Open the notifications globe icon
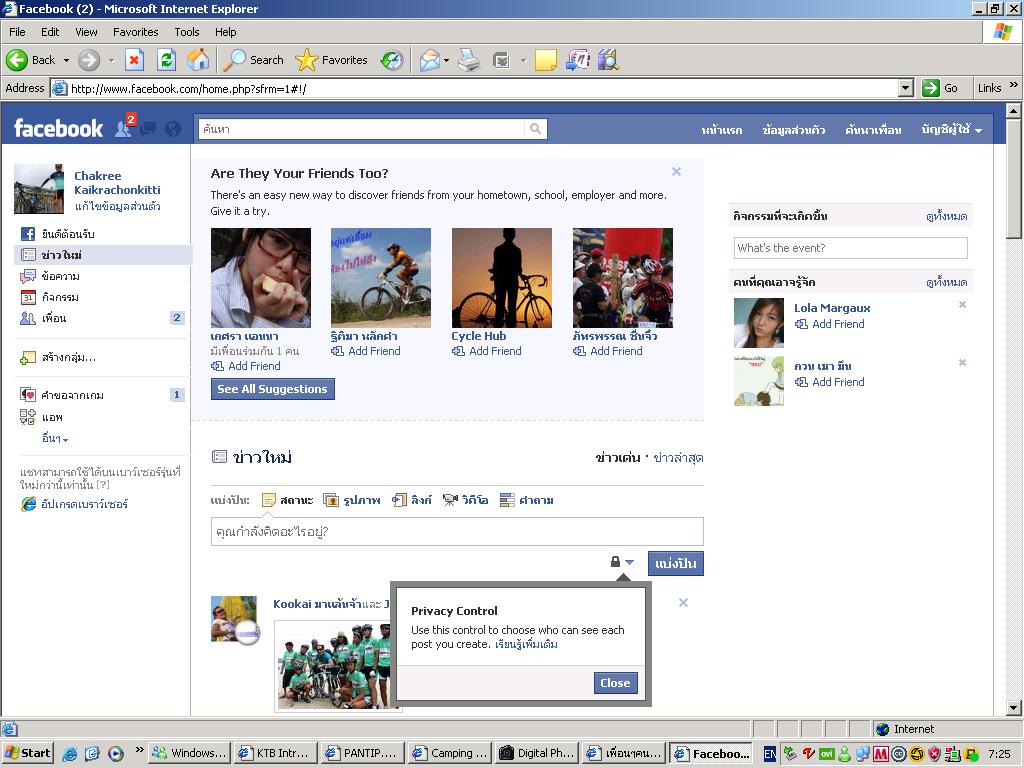The image size is (1024, 768). tap(173, 129)
